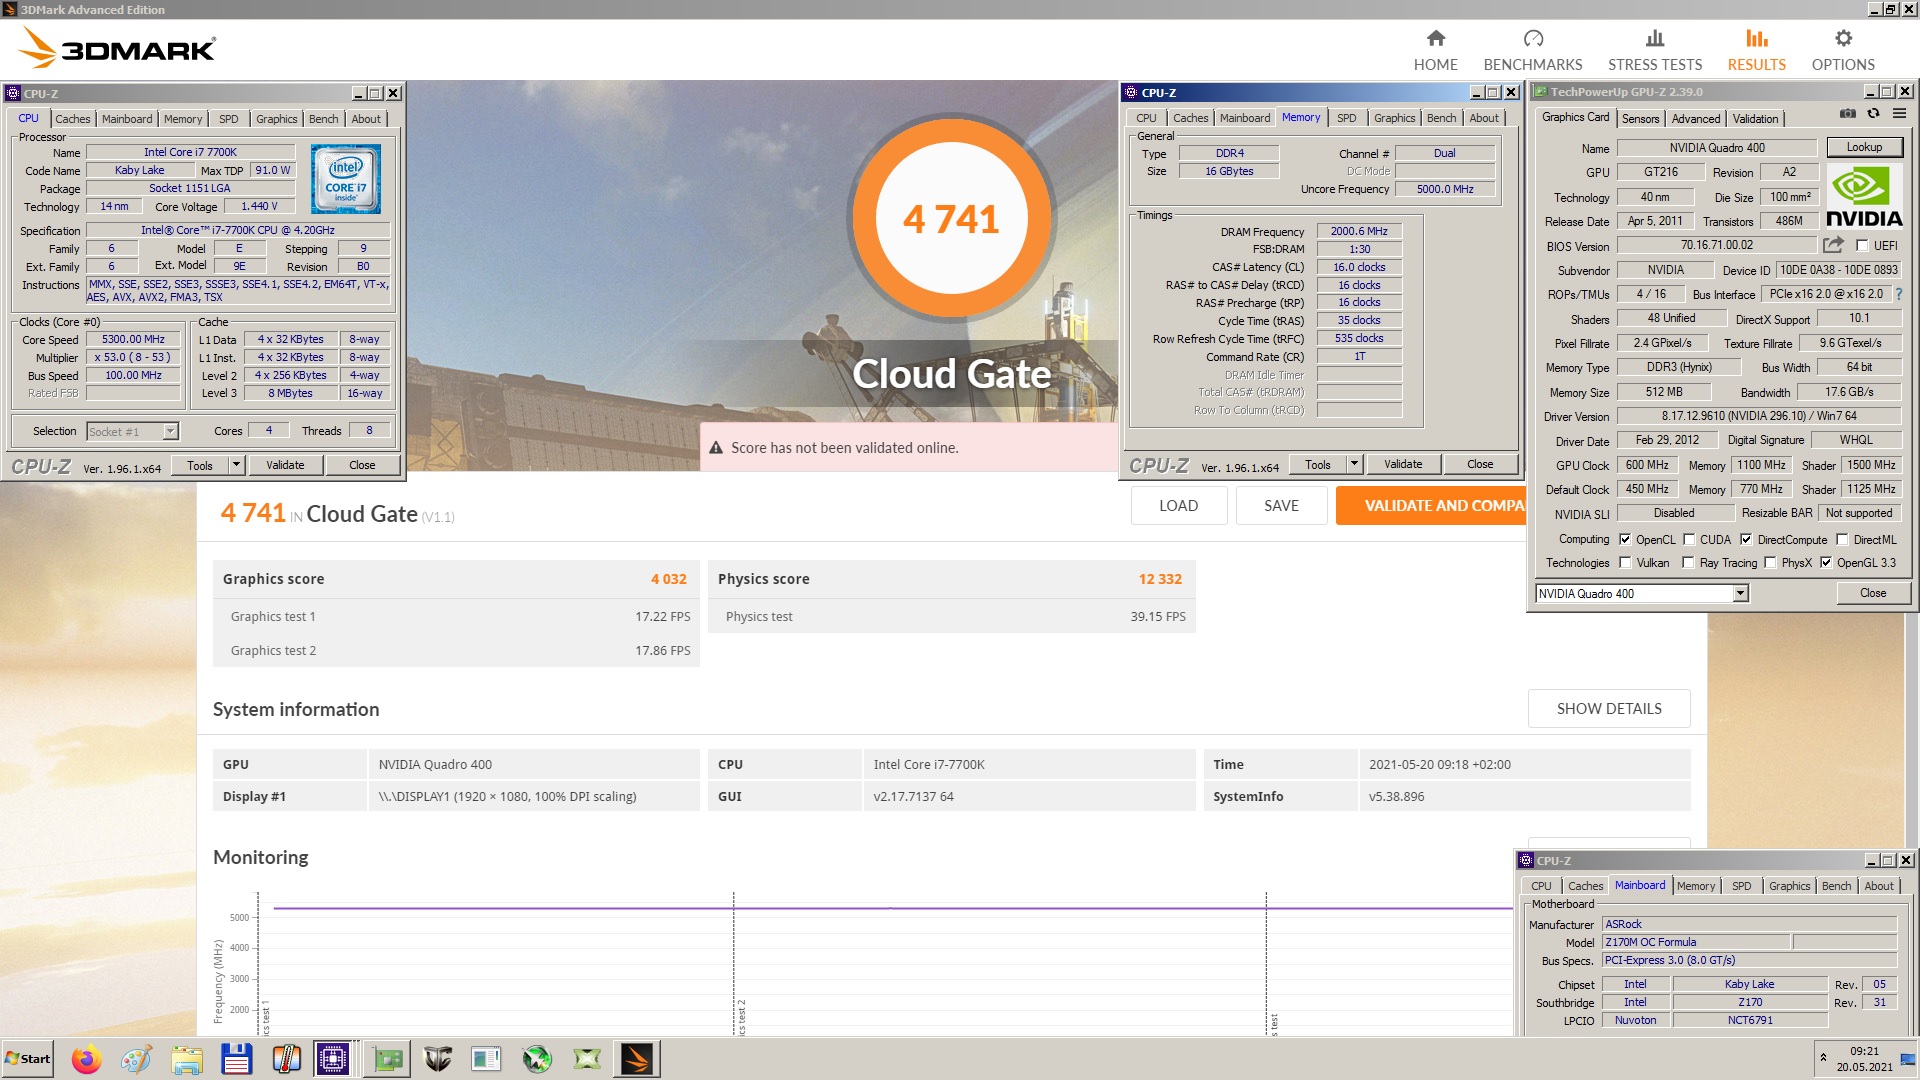The image size is (1920, 1080).
Task: Click the green jet taskbar icon
Action: (537, 1059)
